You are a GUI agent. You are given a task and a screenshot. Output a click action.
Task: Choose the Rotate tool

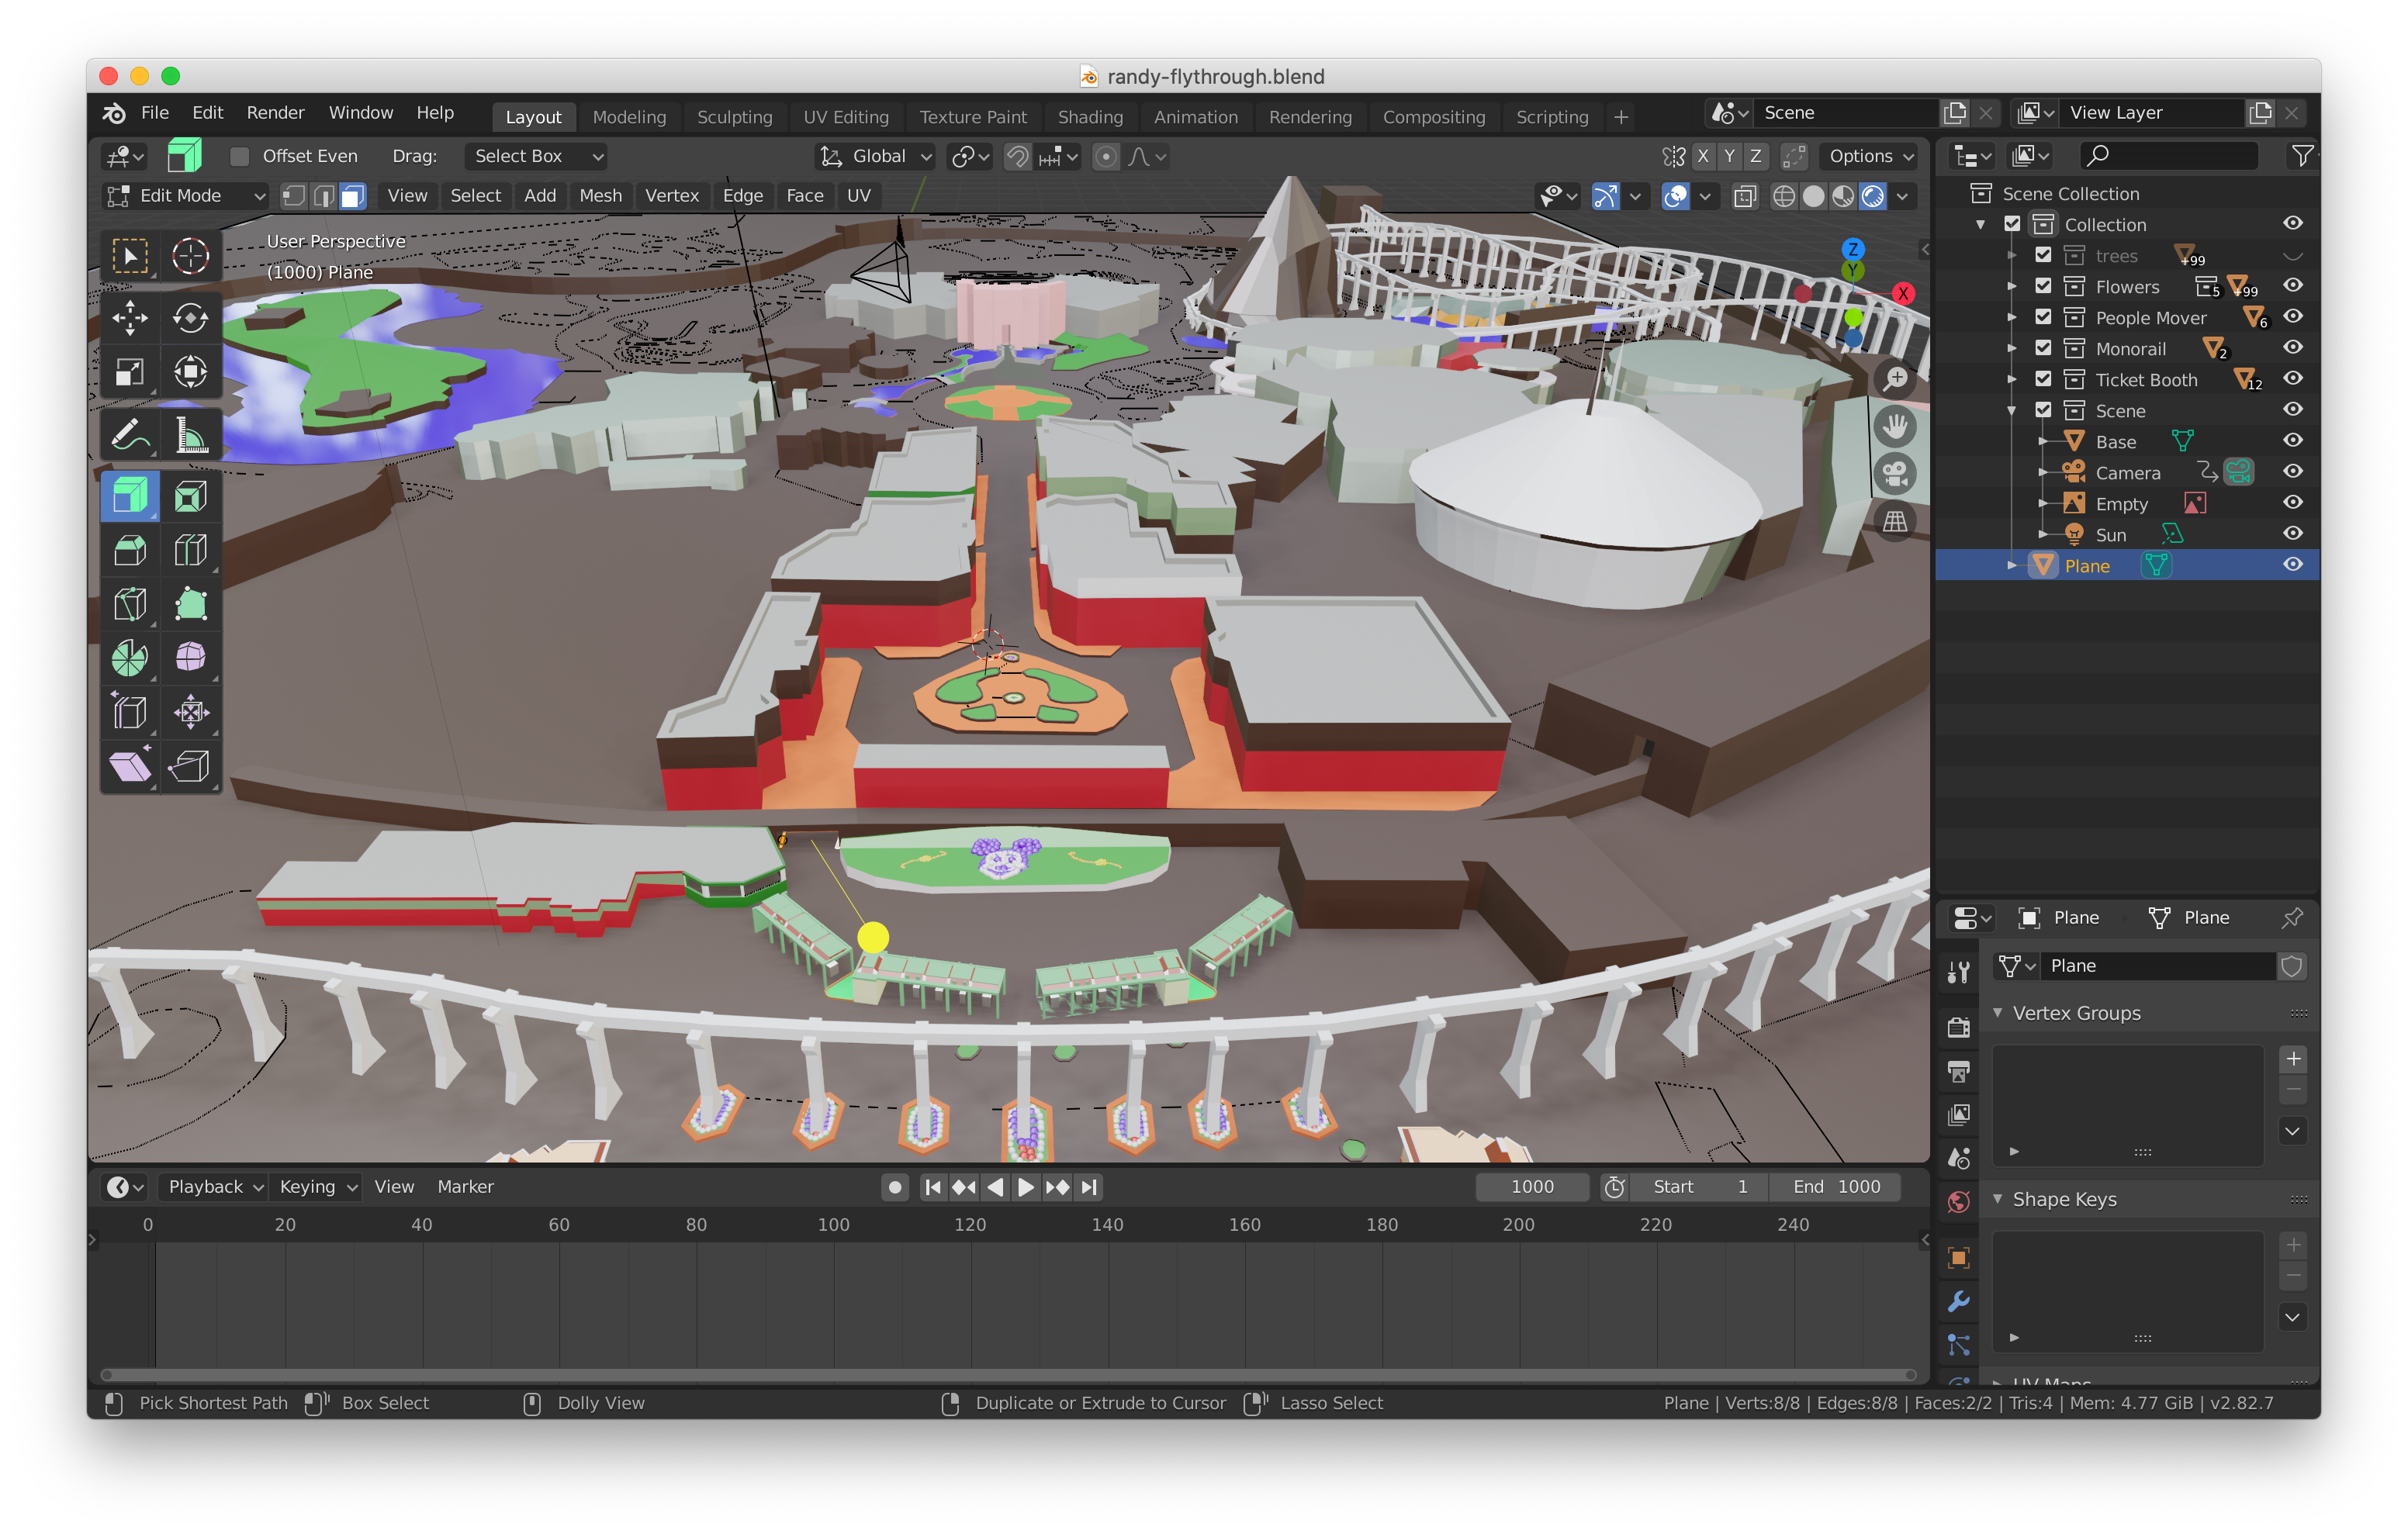pos(190,319)
